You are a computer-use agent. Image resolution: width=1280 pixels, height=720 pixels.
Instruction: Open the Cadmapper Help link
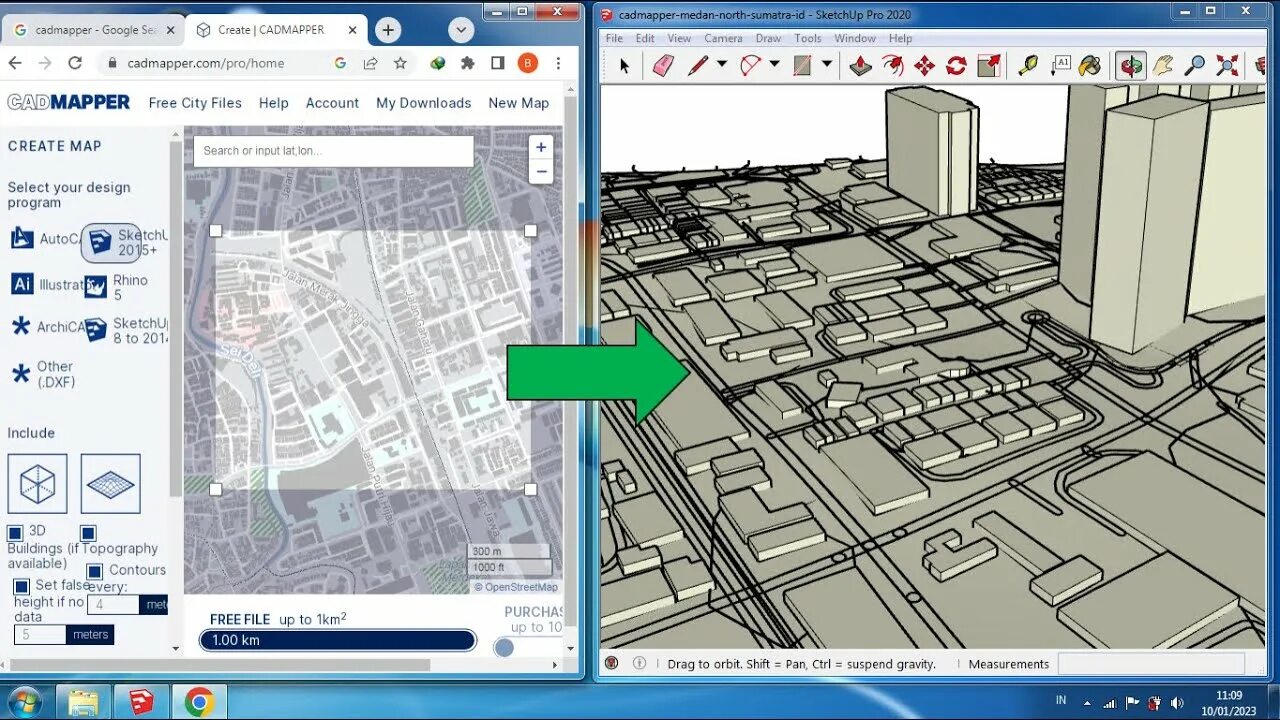tap(273, 103)
